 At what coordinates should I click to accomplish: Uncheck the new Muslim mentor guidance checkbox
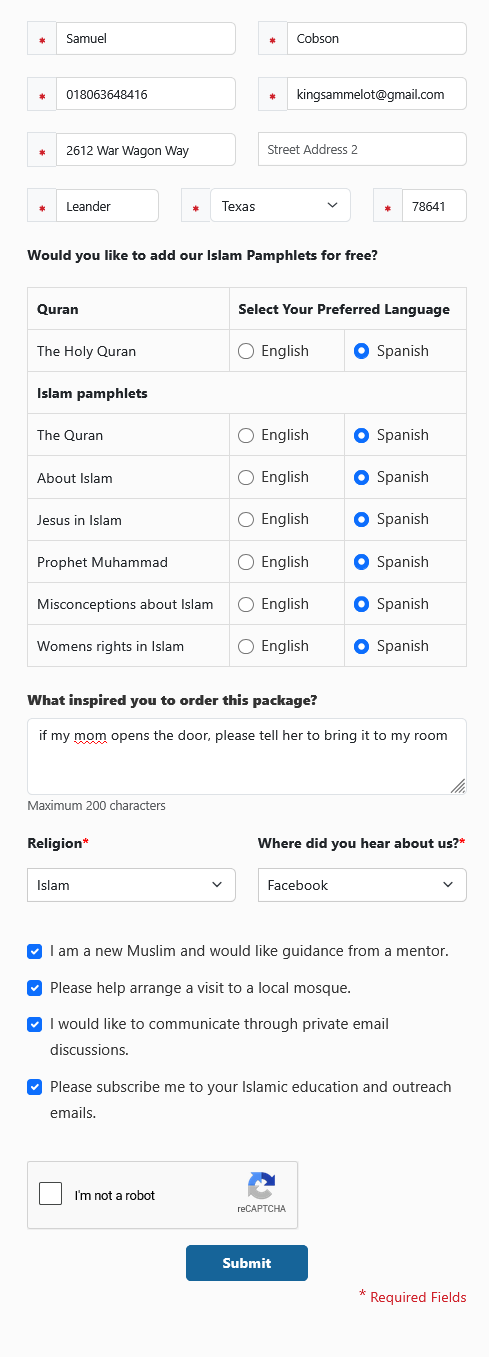(x=35, y=951)
